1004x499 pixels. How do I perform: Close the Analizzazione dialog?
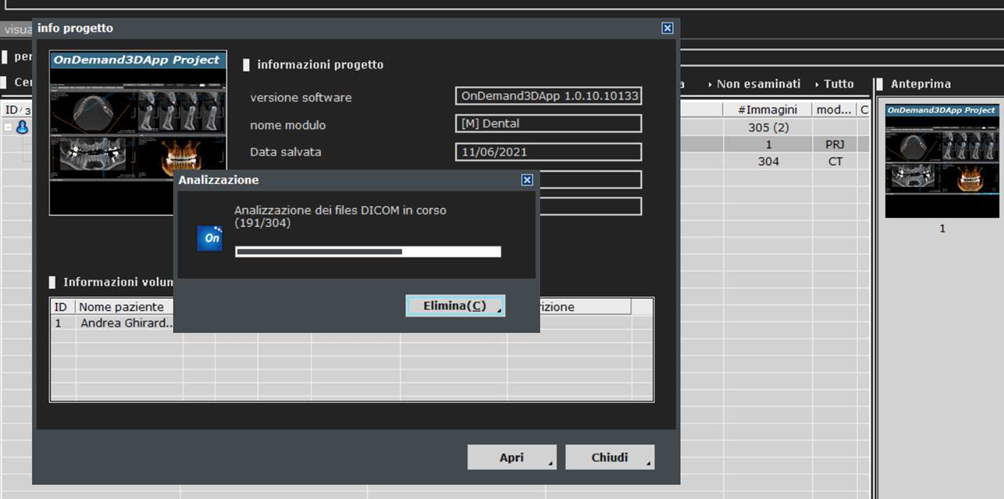pyautogui.click(x=527, y=180)
